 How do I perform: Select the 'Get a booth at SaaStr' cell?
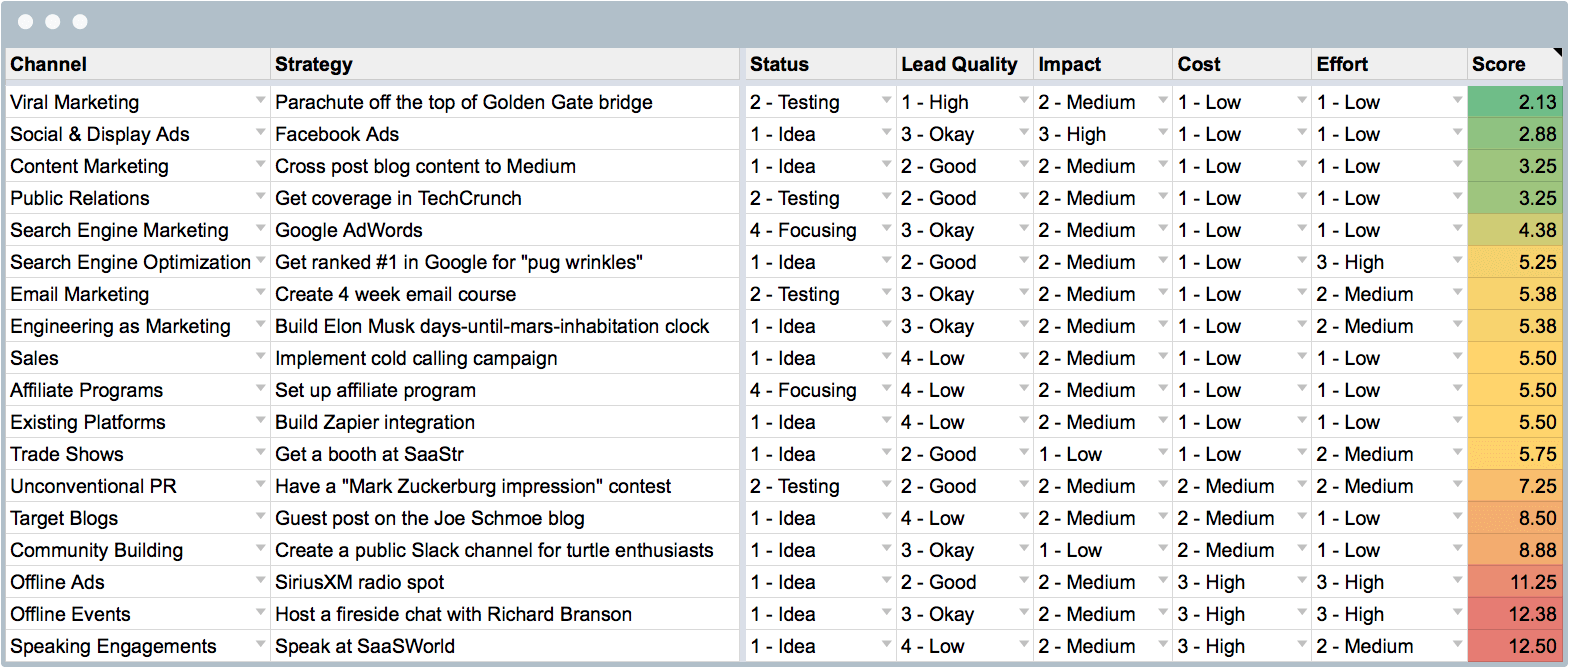point(505,454)
